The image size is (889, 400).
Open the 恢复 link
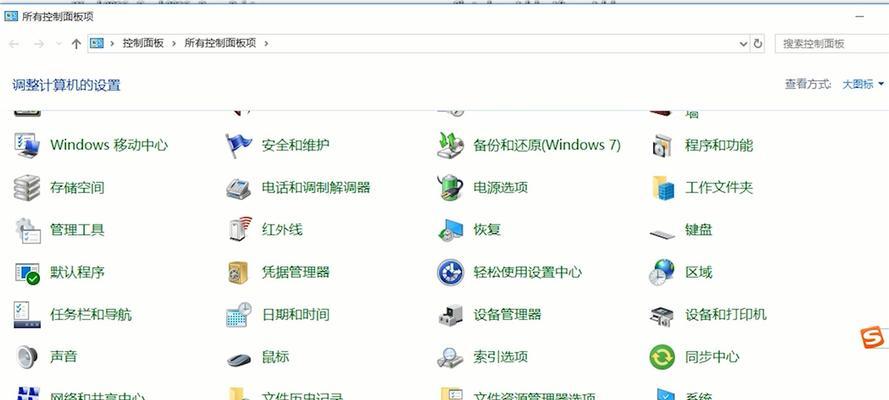pos(487,230)
